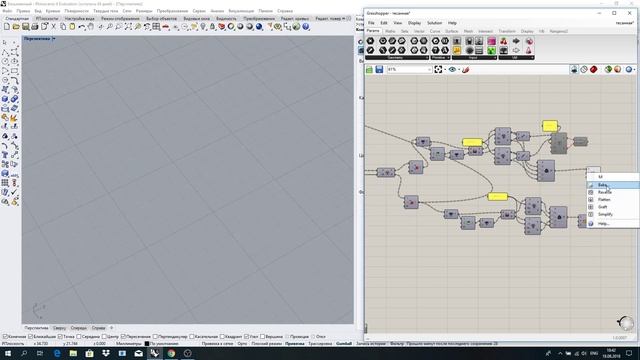
Task: Click red preview mesh icon in Grasshopper
Action: (593, 70)
